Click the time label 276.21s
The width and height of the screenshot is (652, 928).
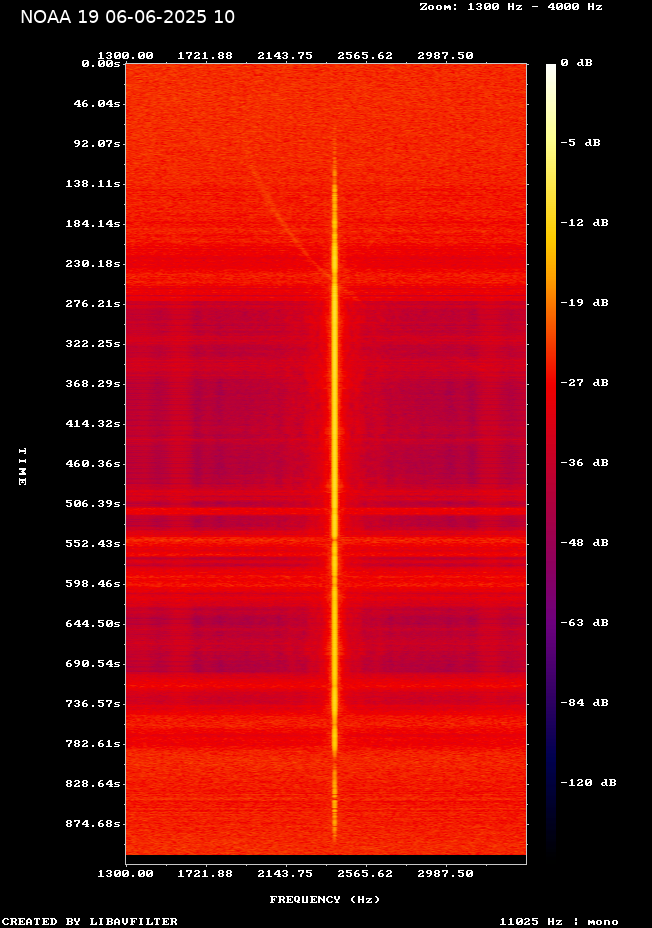click(93, 304)
